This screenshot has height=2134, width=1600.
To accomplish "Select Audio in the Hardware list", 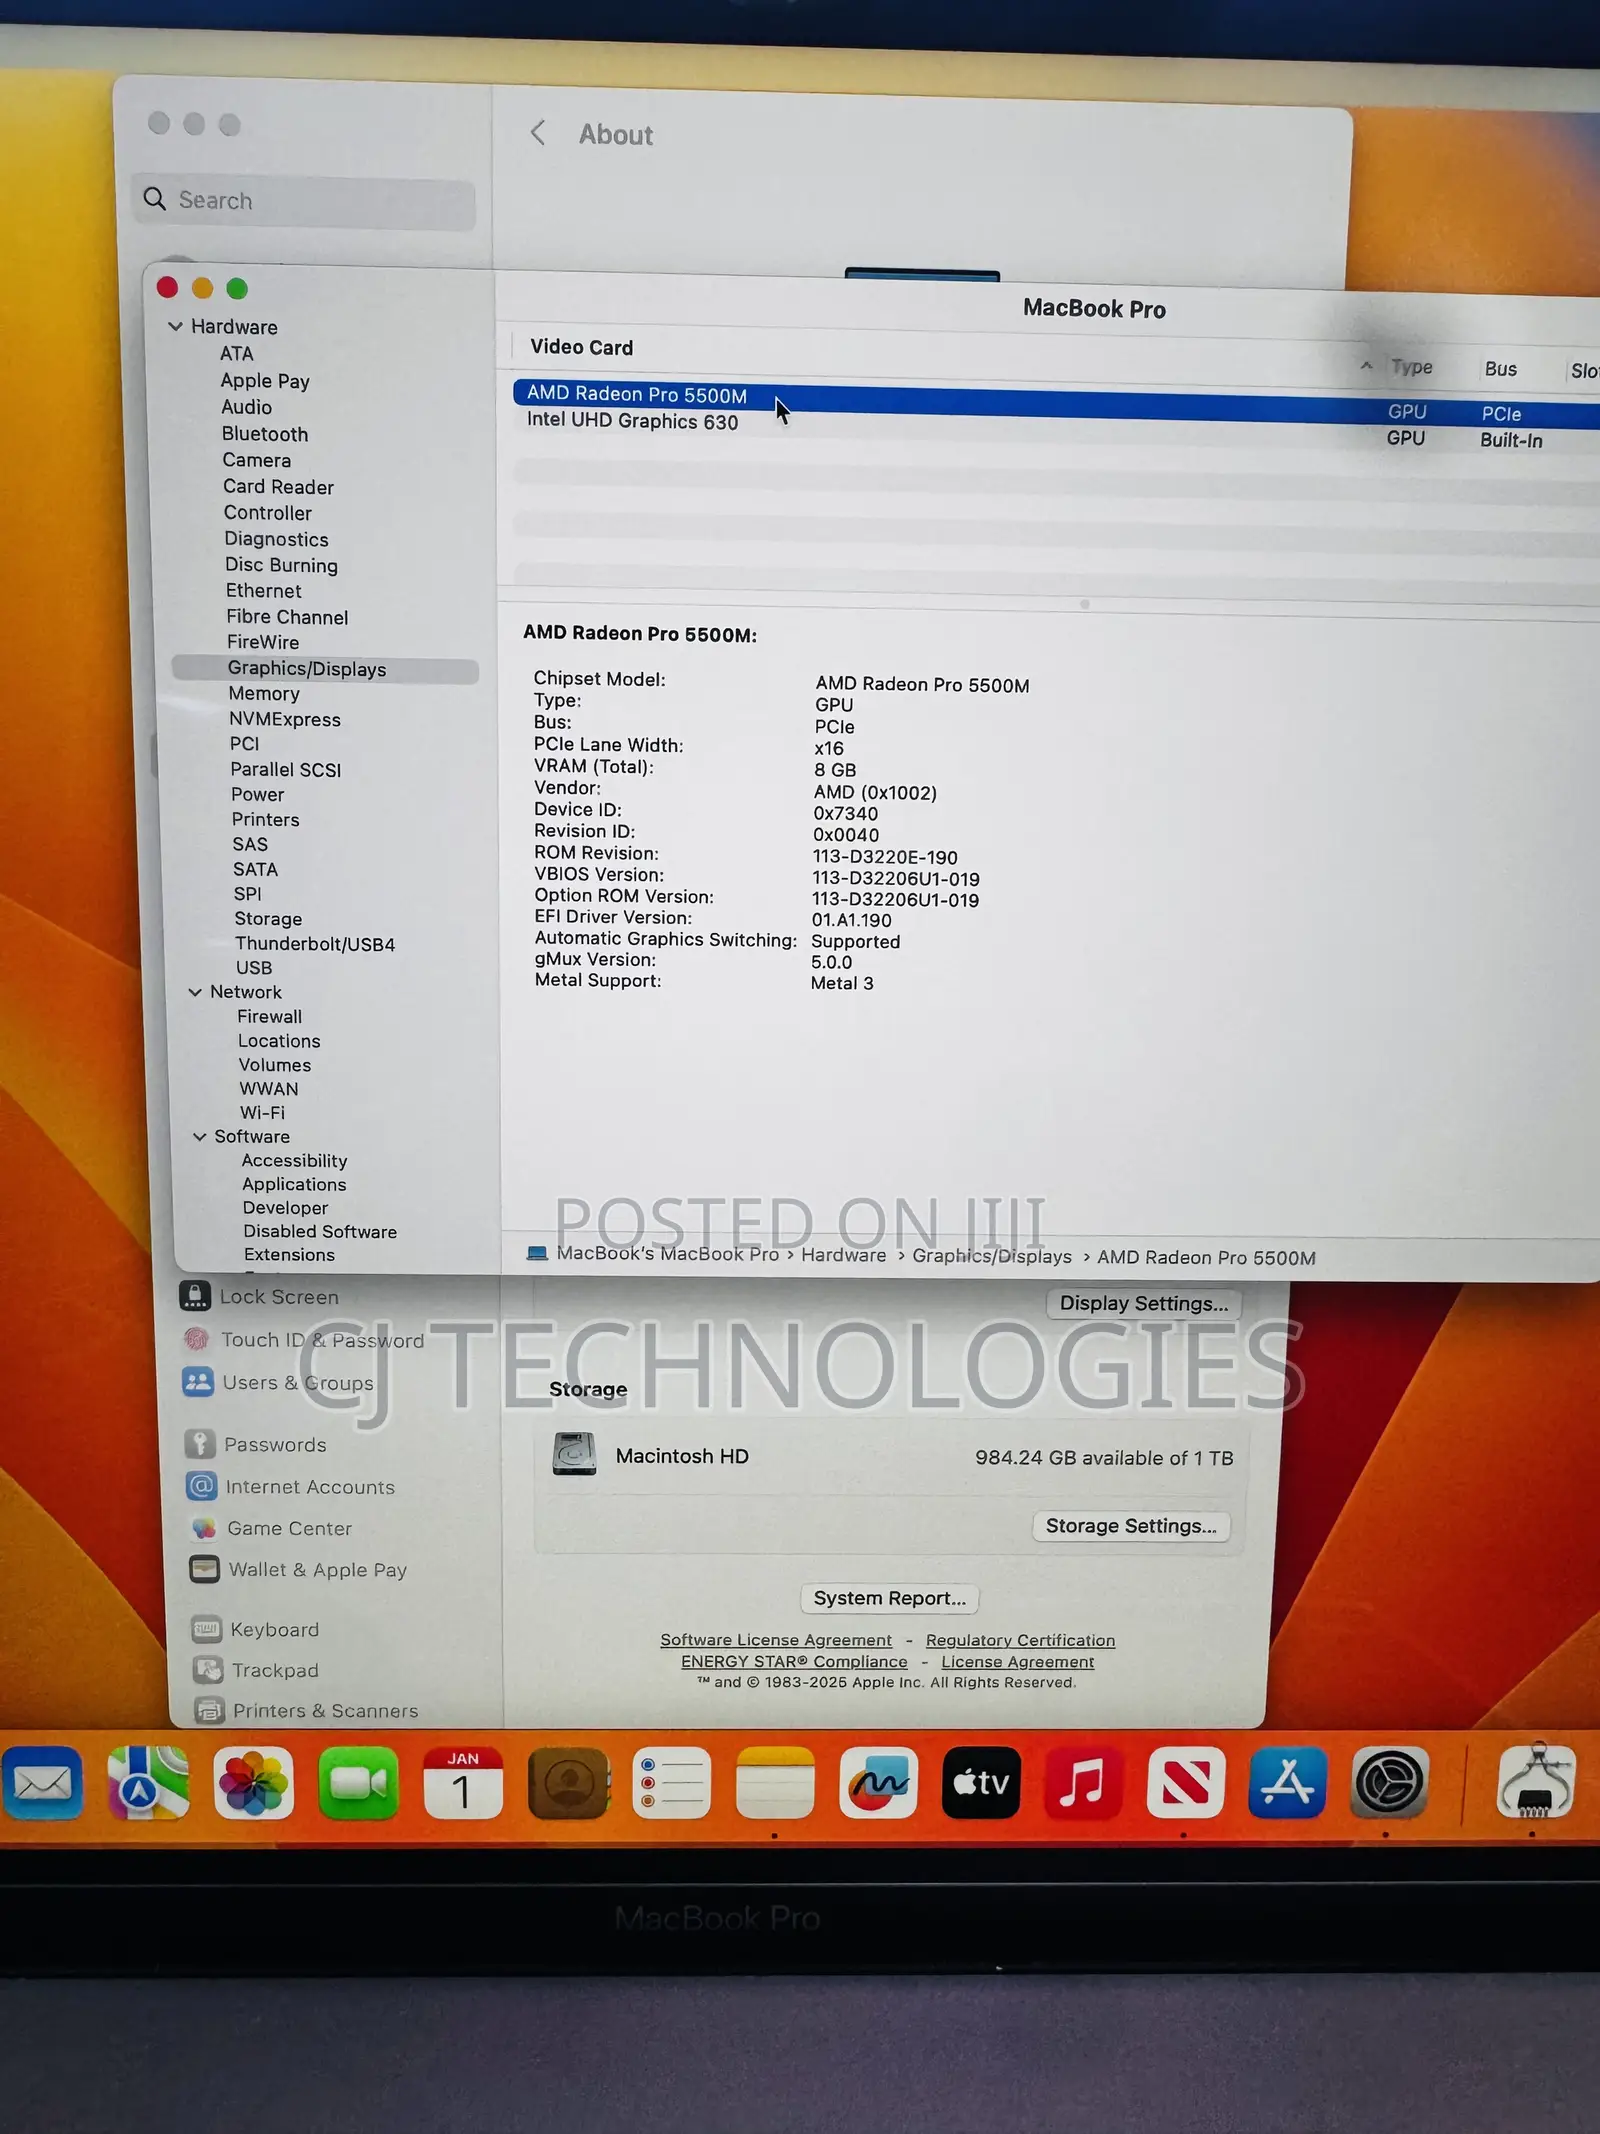I will point(246,407).
